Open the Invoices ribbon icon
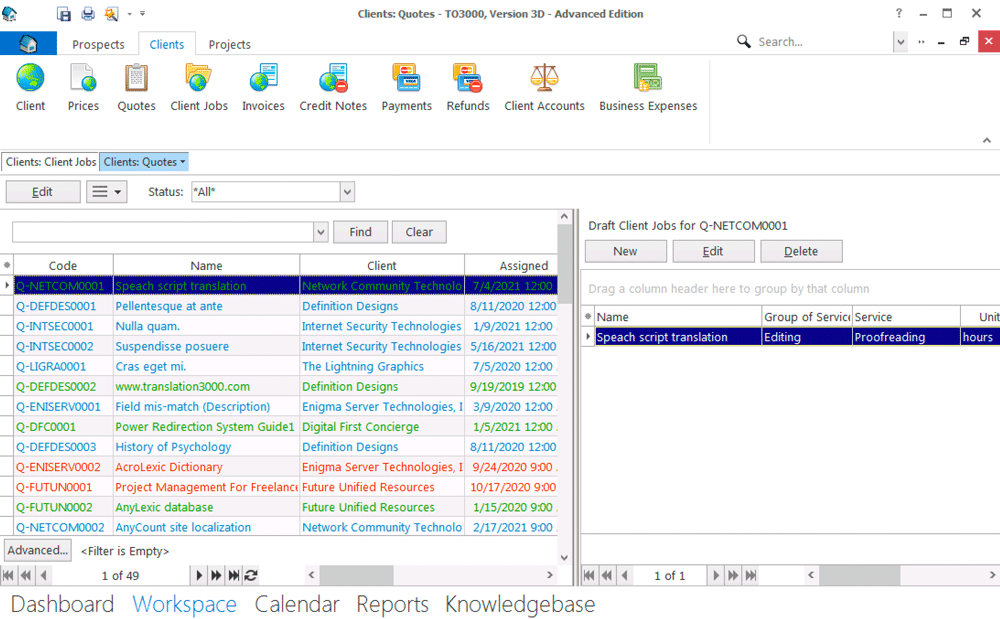Screen dimensions: 1000x619 pyautogui.click(x=263, y=87)
